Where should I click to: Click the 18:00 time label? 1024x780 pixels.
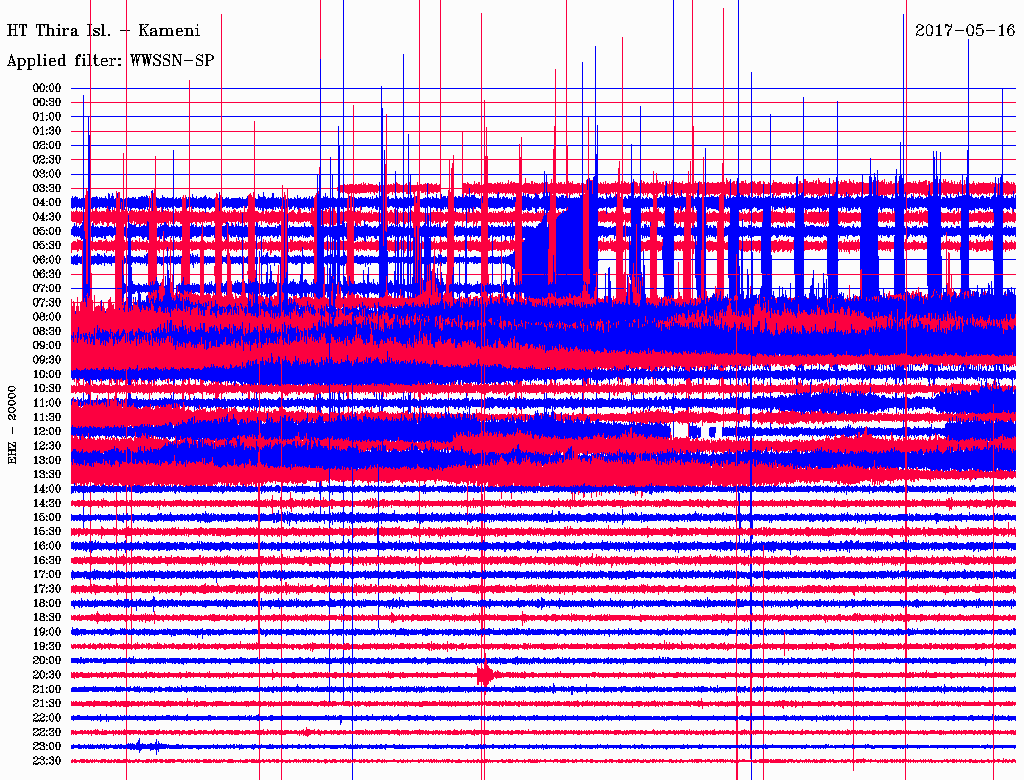[x=47, y=604]
